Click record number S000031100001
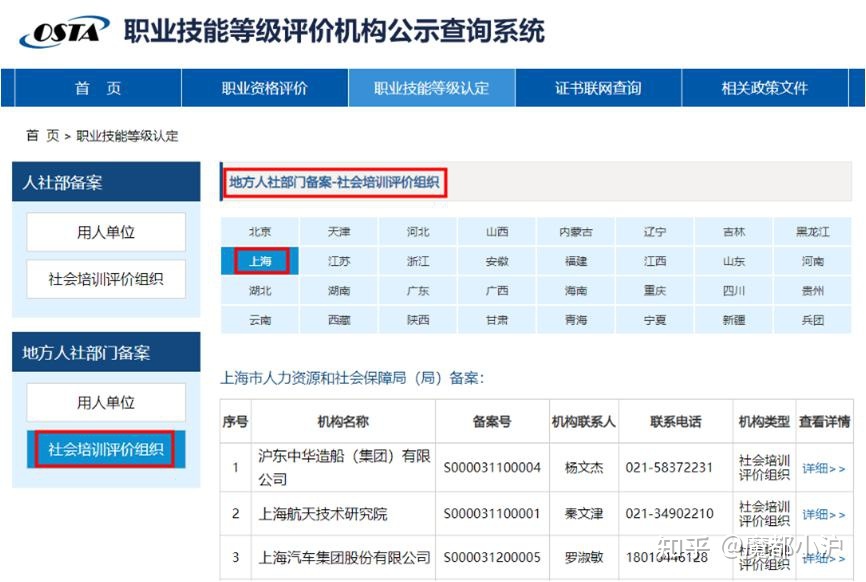This screenshot has width=866, height=582. [x=492, y=514]
